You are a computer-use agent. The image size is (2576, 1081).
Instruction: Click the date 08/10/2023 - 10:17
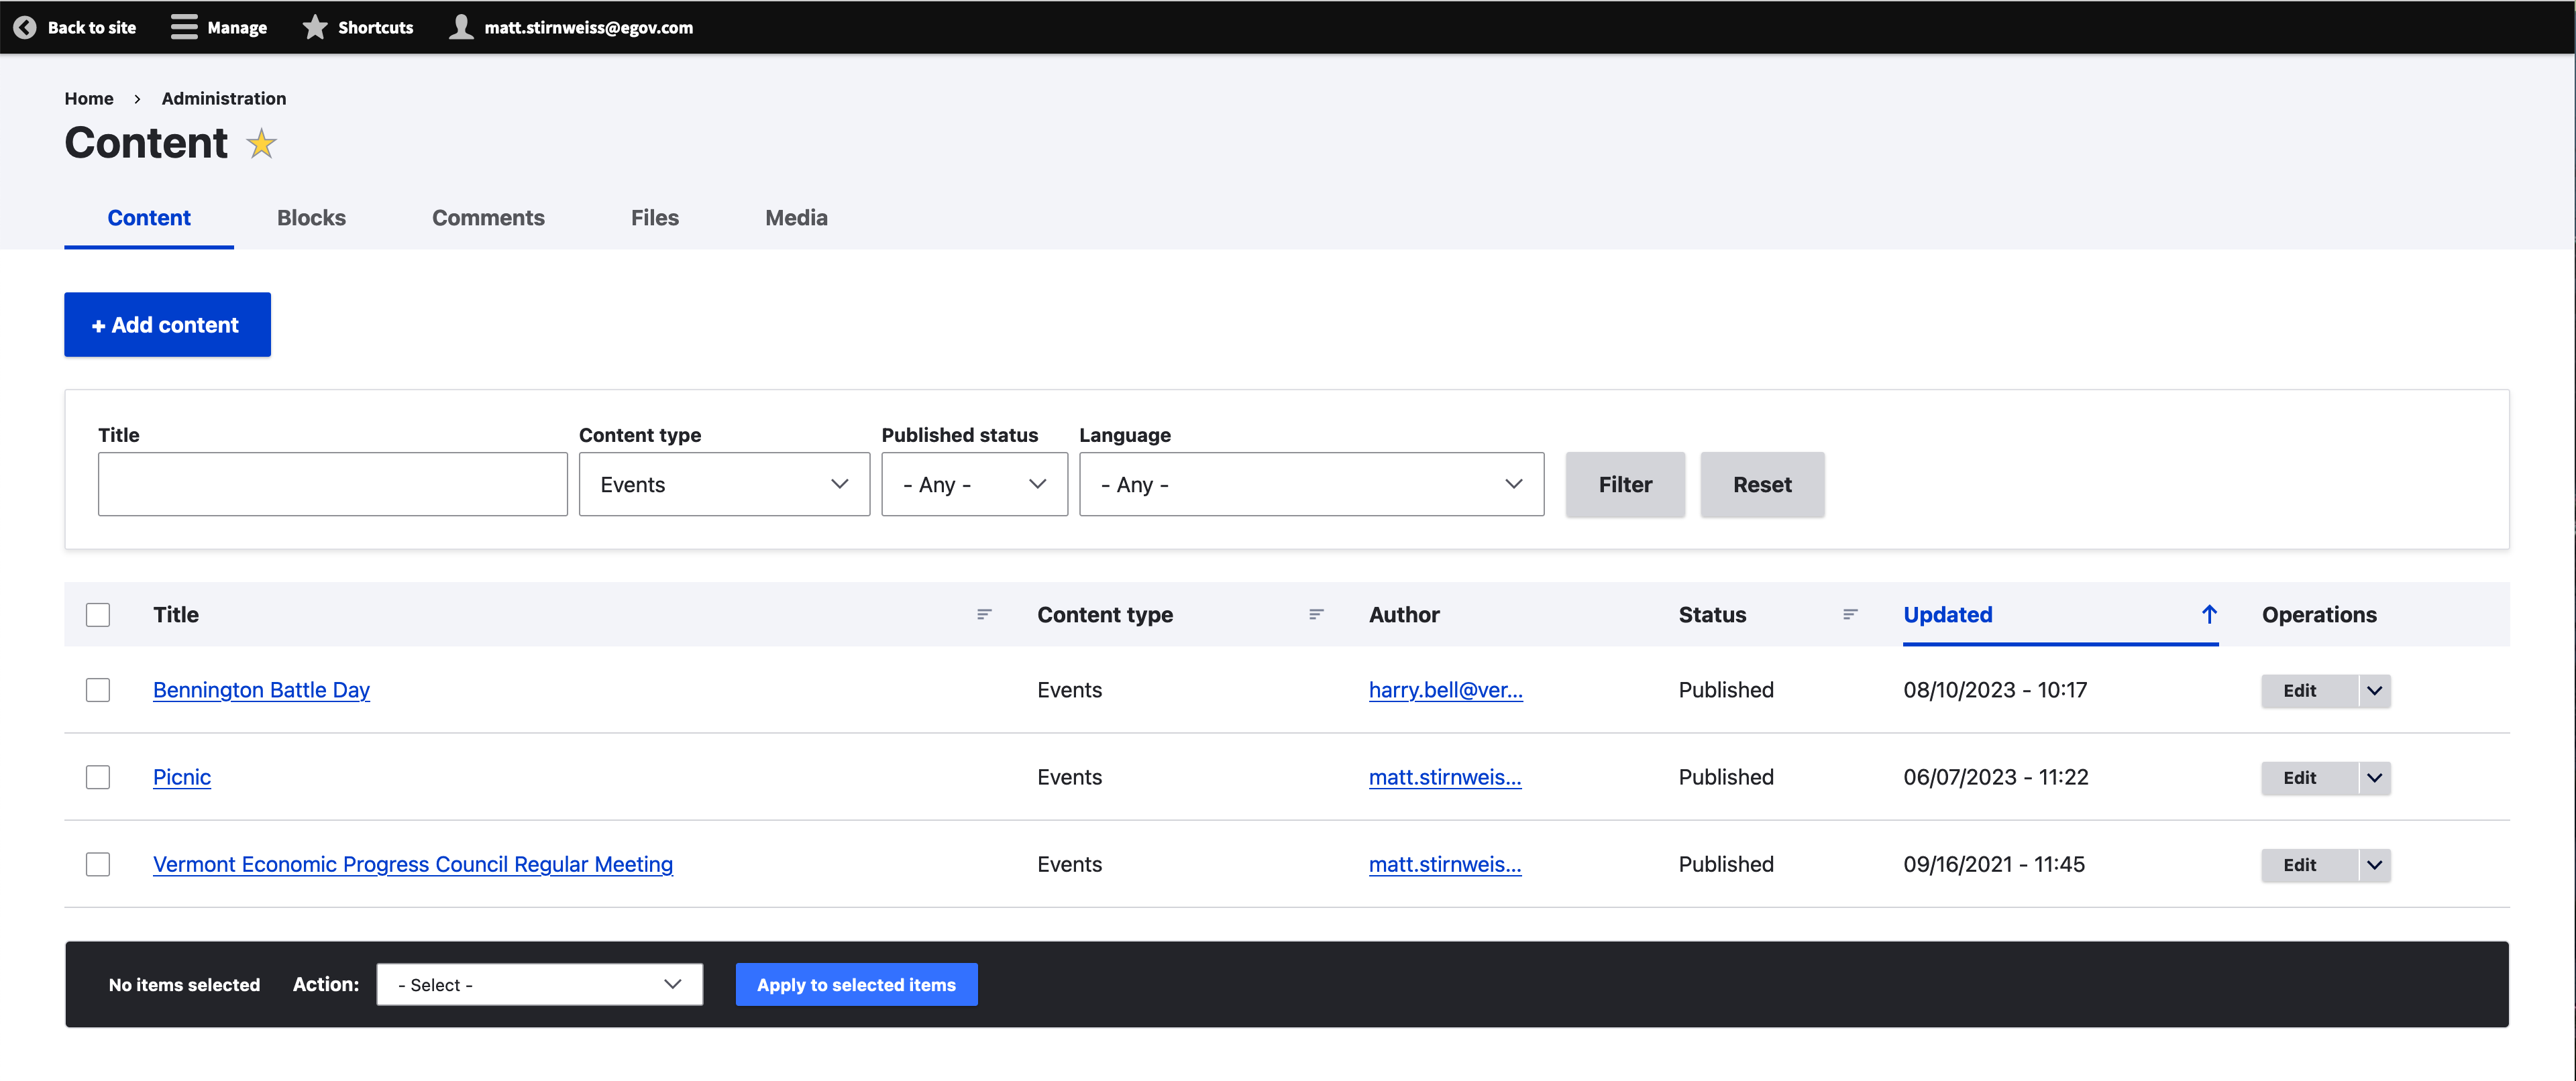1995,690
